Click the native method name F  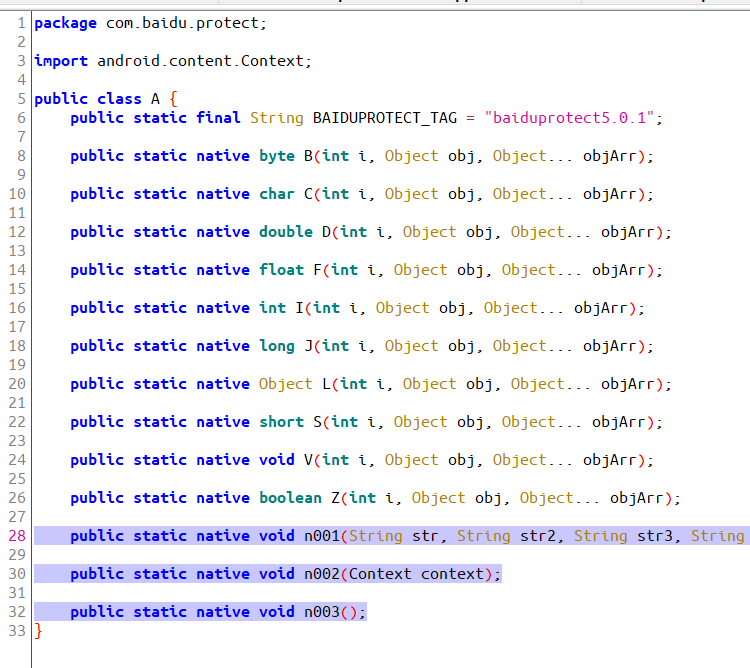317,270
